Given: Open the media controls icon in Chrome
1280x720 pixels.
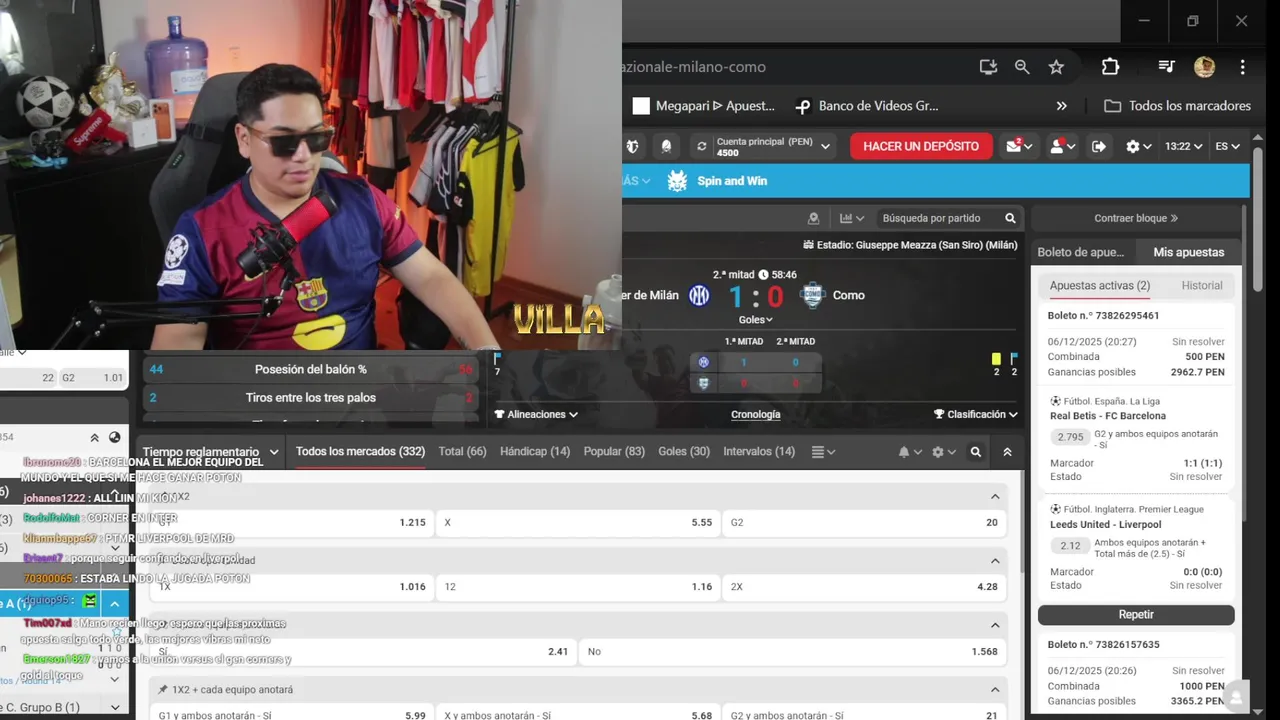Looking at the screenshot, I should point(1166,67).
